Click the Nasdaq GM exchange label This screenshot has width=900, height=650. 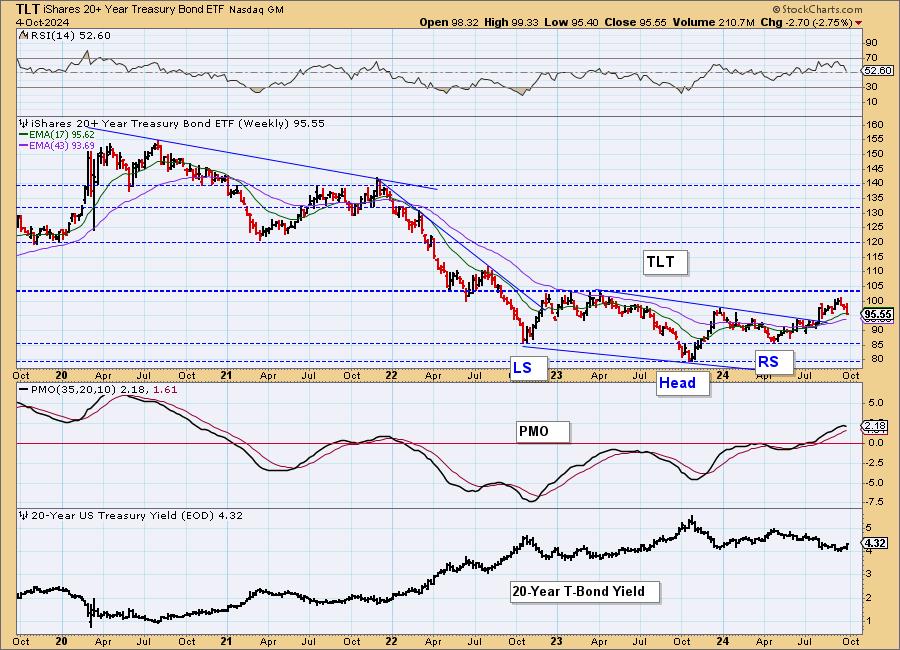coord(256,10)
